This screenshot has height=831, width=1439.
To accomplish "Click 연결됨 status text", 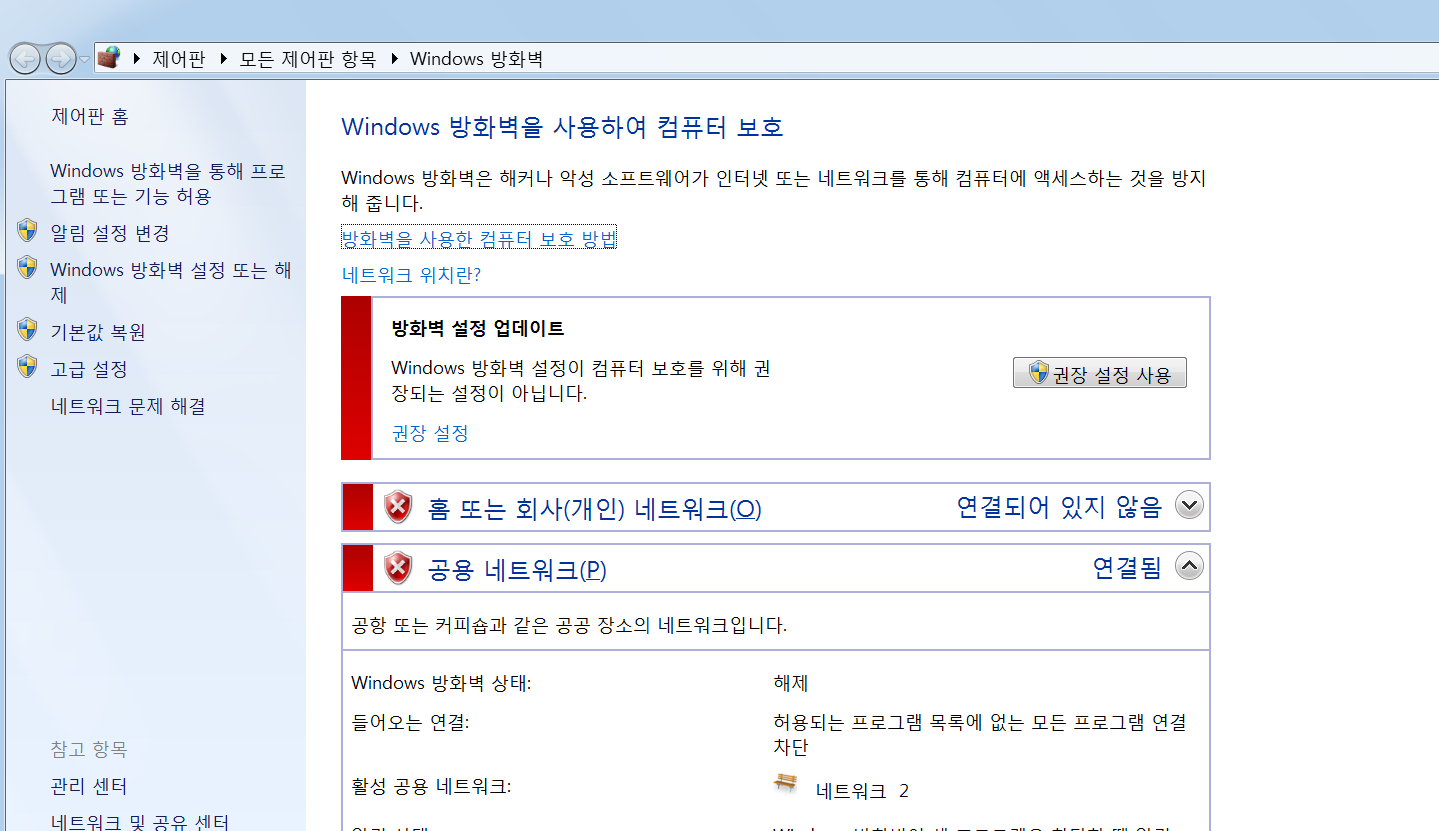I will tap(1127, 567).
